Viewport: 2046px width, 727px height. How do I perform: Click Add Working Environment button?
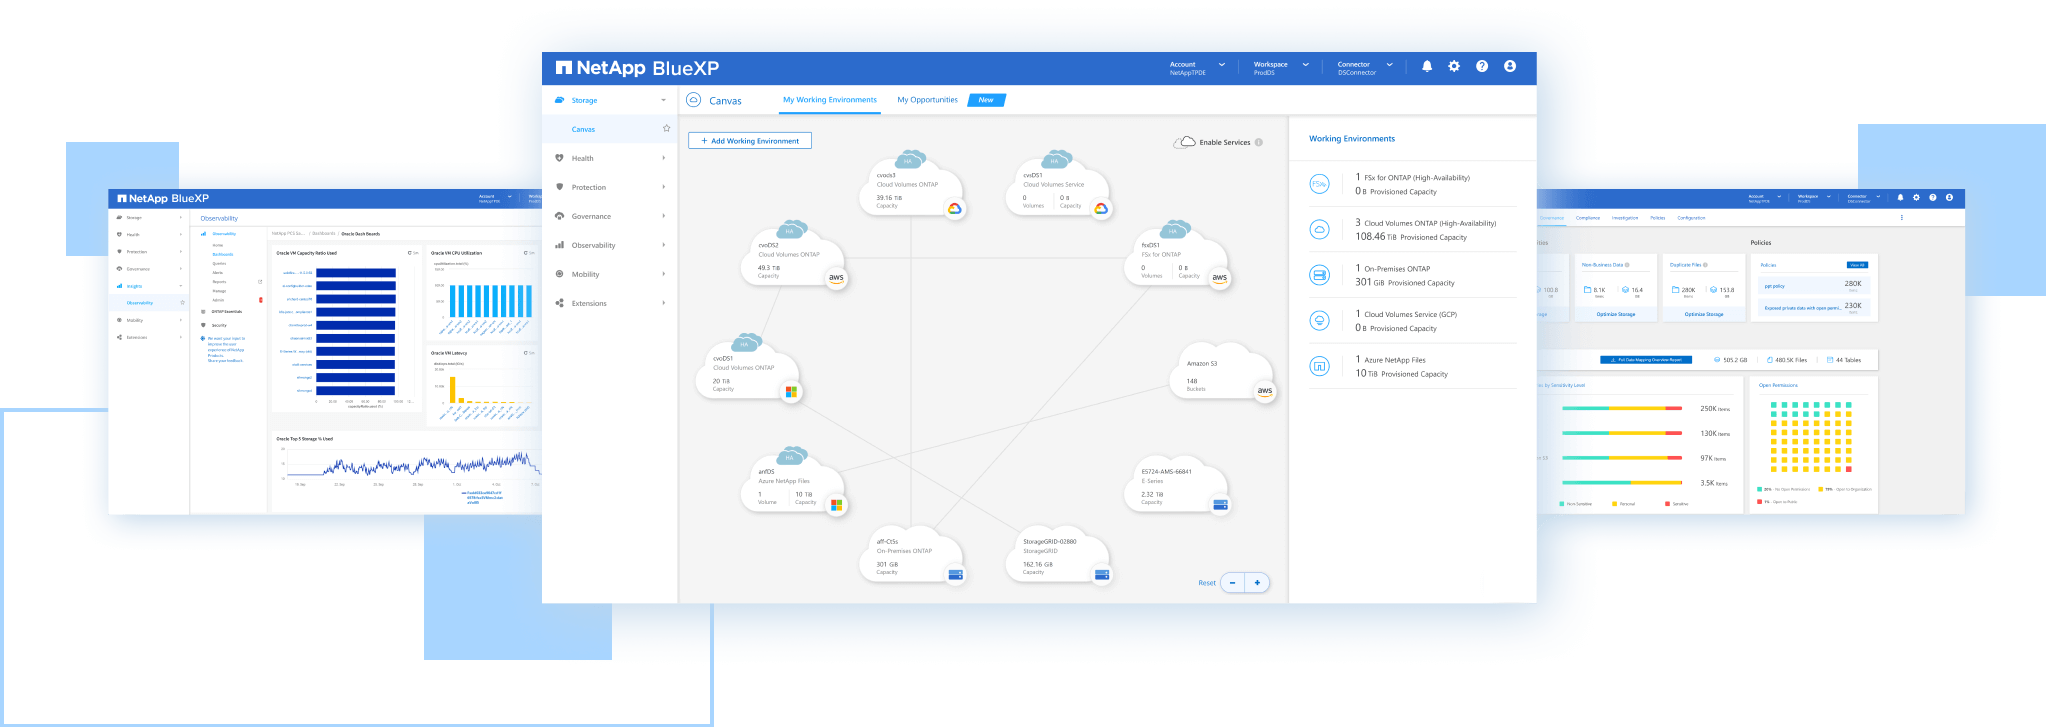(750, 141)
